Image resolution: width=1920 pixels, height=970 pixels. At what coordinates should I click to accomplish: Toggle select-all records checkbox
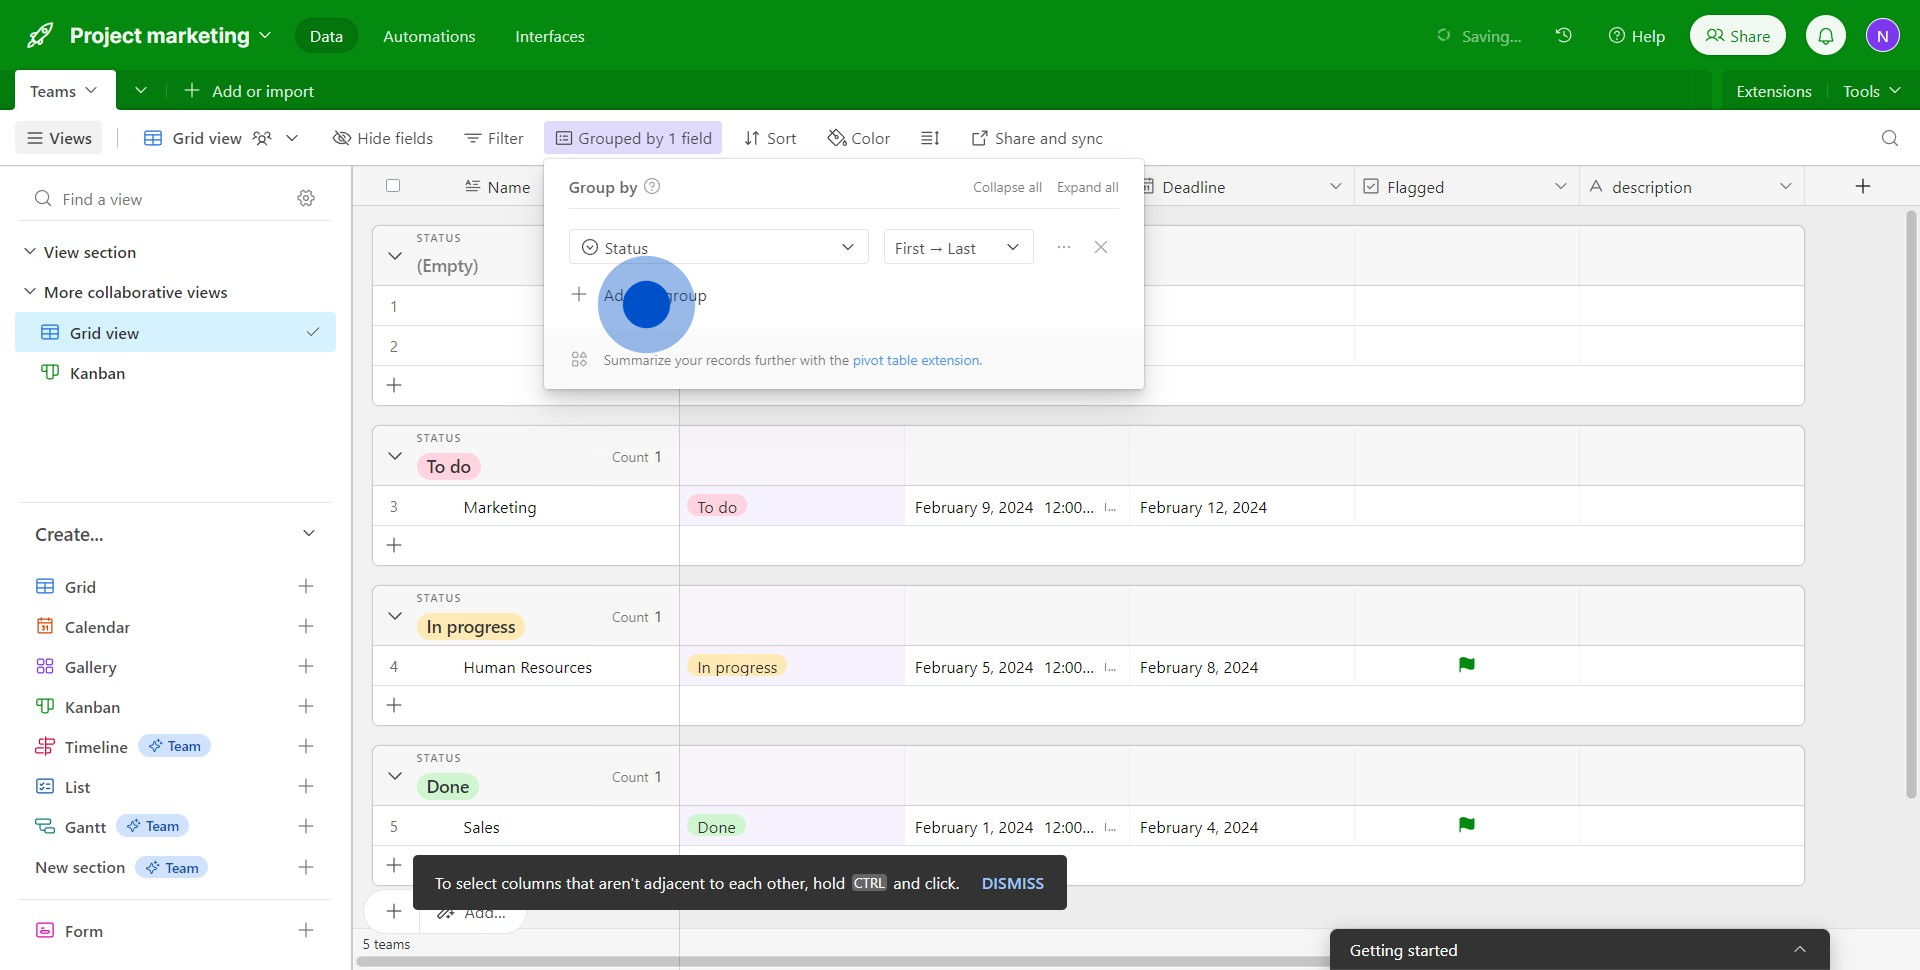pos(393,186)
